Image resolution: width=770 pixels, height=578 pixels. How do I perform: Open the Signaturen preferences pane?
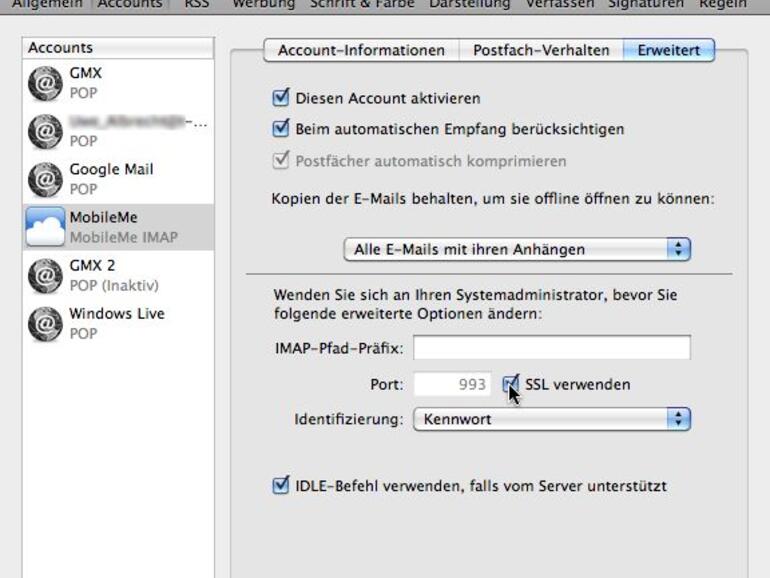tap(646, 4)
